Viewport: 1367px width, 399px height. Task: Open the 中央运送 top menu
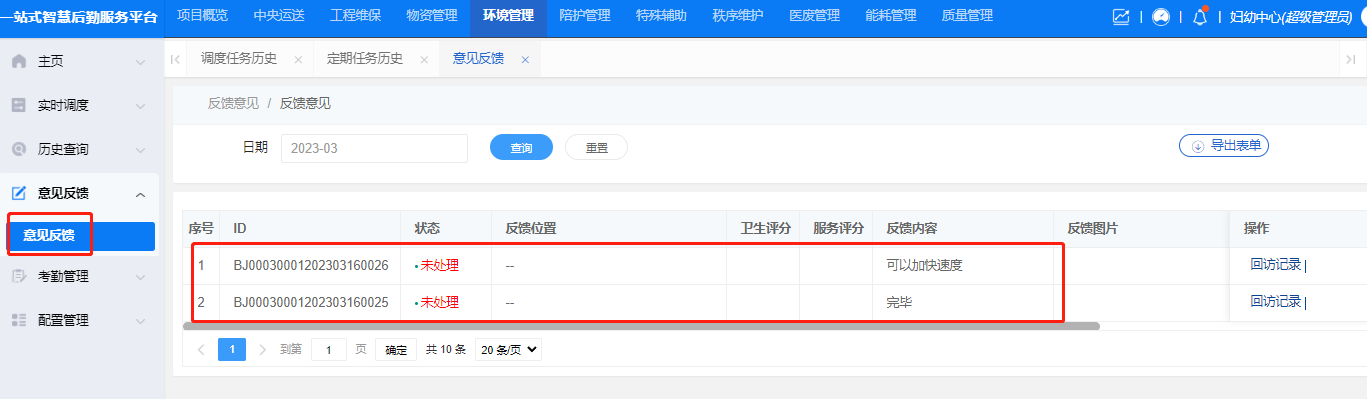[279, 16]
